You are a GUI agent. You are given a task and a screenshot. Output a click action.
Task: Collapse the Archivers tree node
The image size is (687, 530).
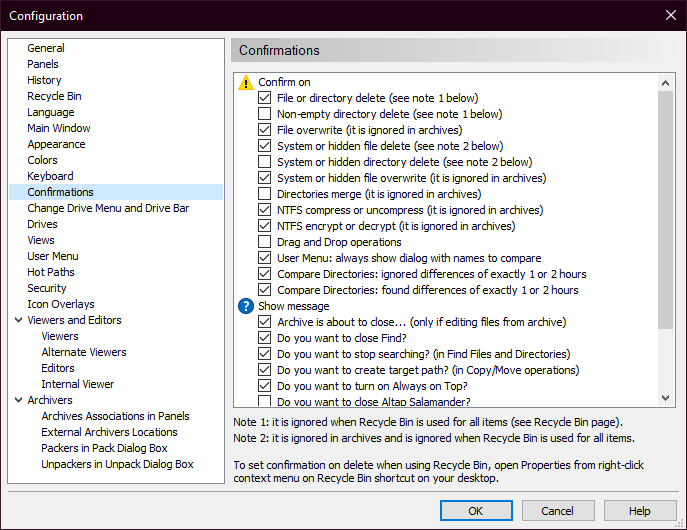(x=19, y=400)
